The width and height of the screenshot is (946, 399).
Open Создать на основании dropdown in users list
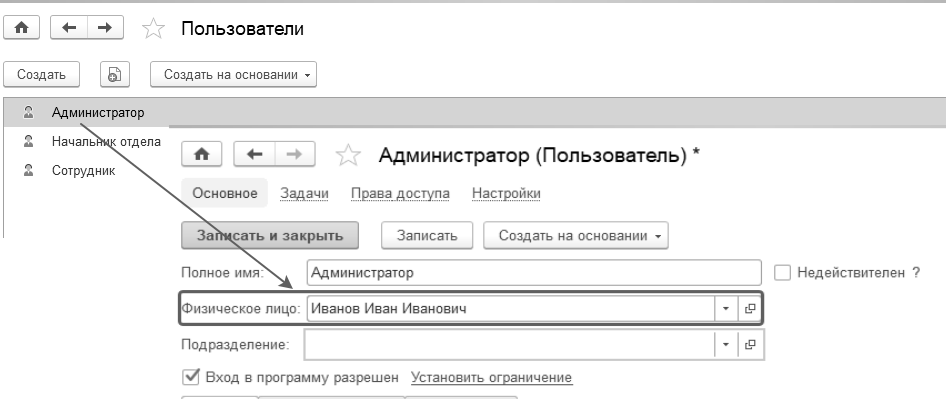click(x=233, y=75)
